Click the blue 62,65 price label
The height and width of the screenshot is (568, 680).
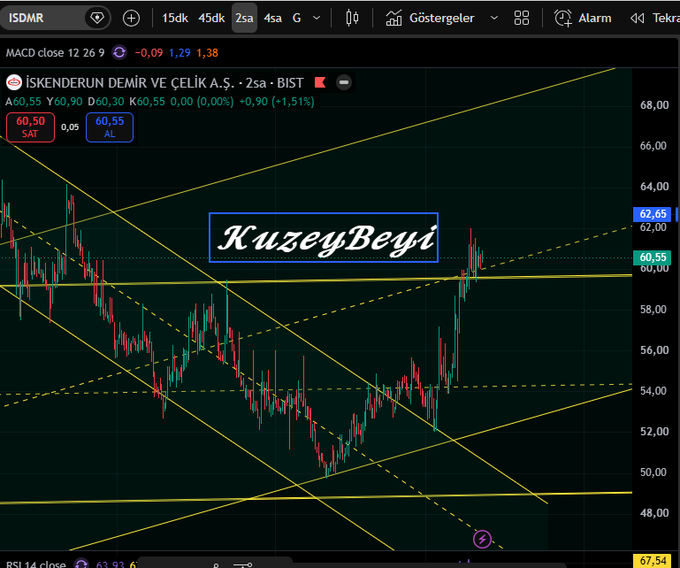(x=653, y=214)
